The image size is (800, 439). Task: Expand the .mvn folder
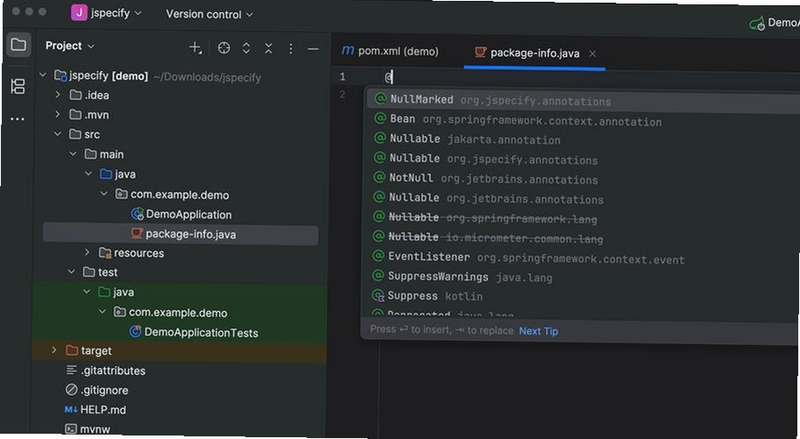tap(58, 114)
